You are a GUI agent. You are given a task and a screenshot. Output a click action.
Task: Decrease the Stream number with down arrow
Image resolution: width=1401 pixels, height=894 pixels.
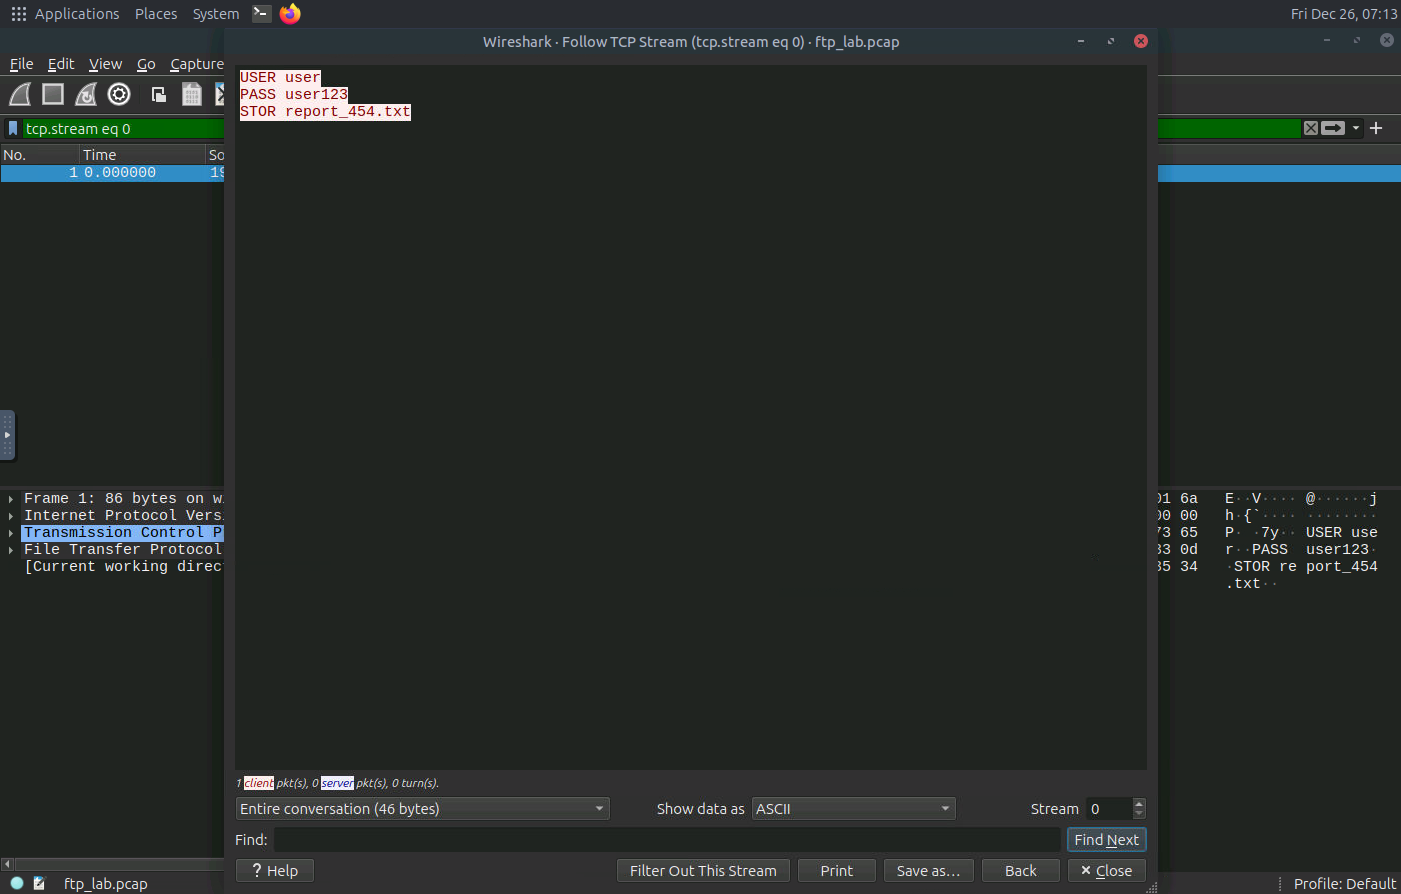coord(1138,813)
